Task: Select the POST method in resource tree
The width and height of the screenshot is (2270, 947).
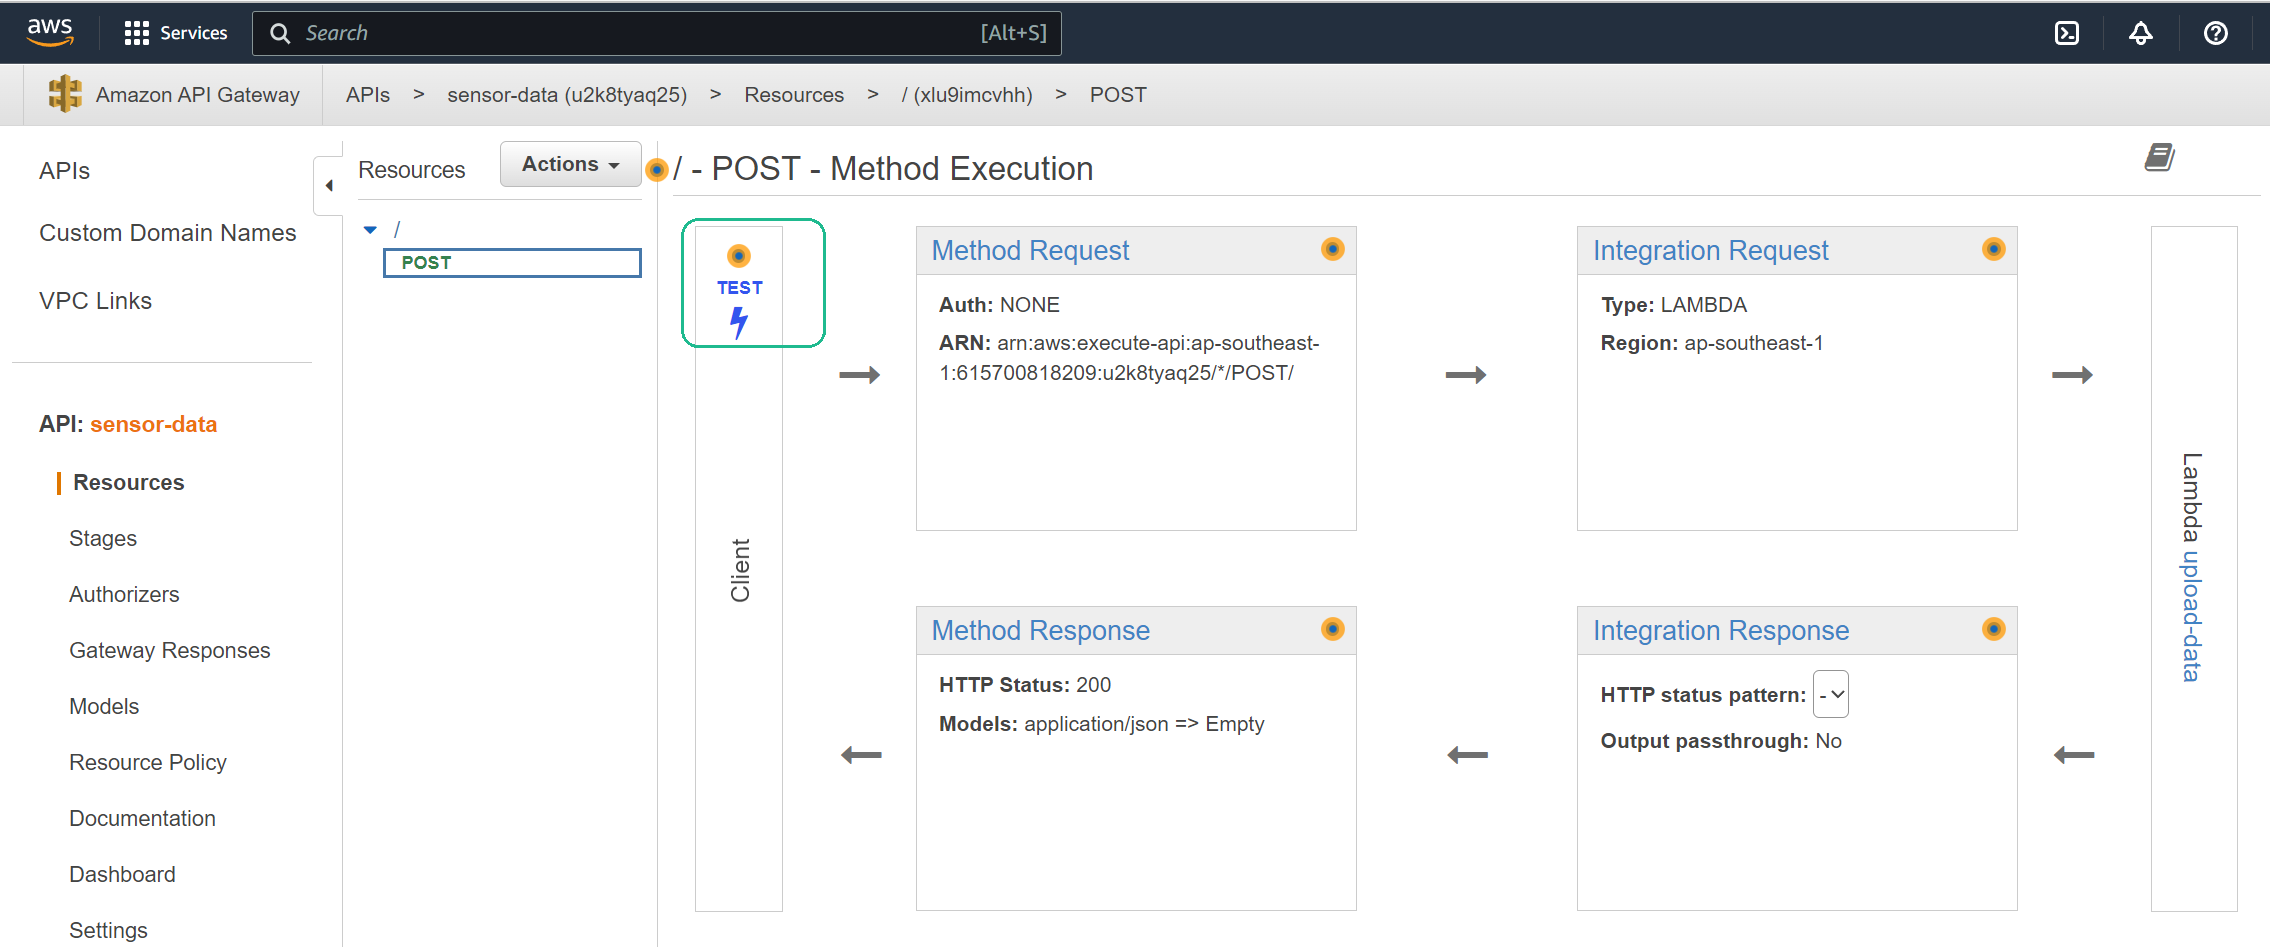Action: tap(512, 263)
